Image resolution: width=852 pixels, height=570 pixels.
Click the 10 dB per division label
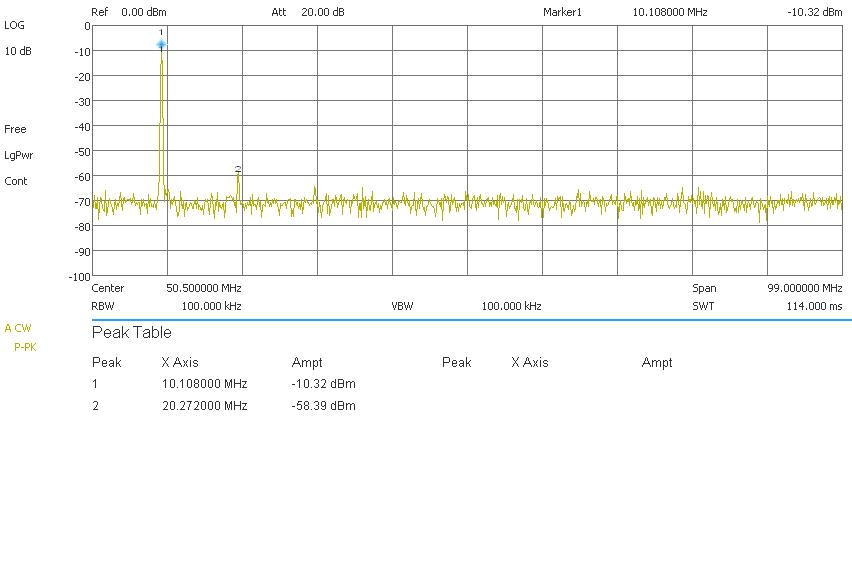(18, 51)
